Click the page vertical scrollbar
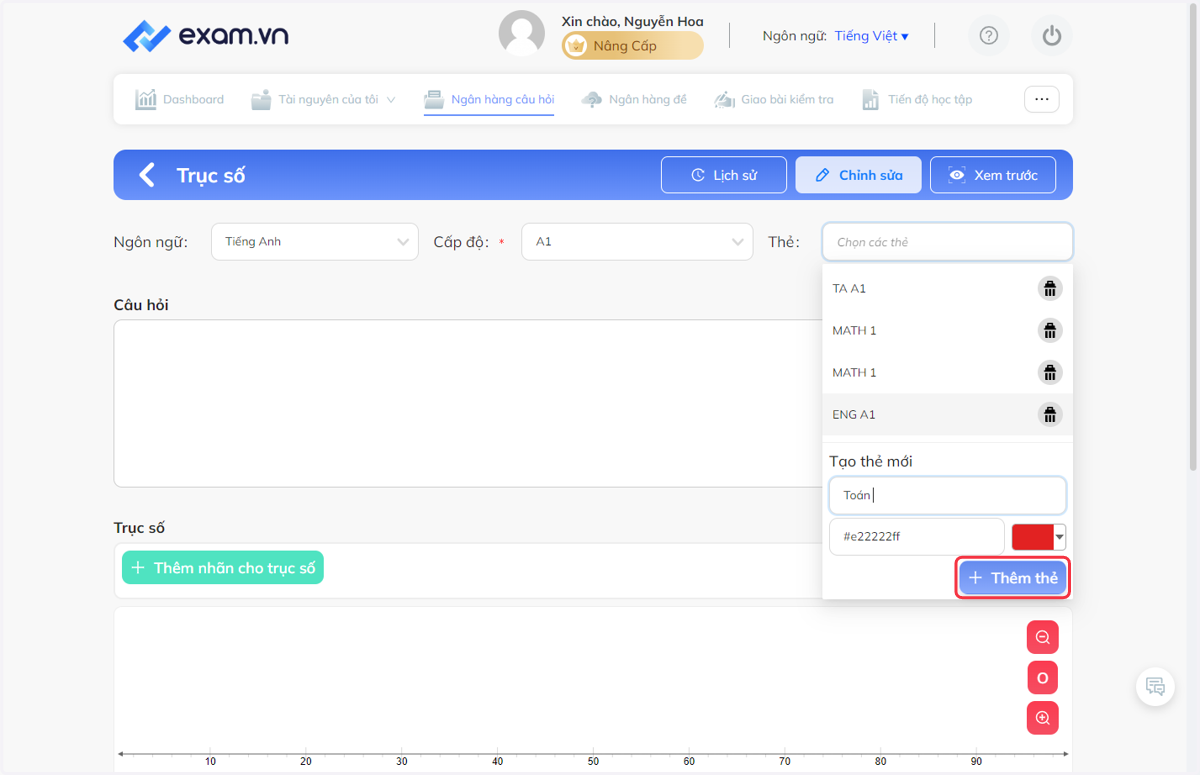Viewport: 1200px width, 775px height. click(1193, 236)
